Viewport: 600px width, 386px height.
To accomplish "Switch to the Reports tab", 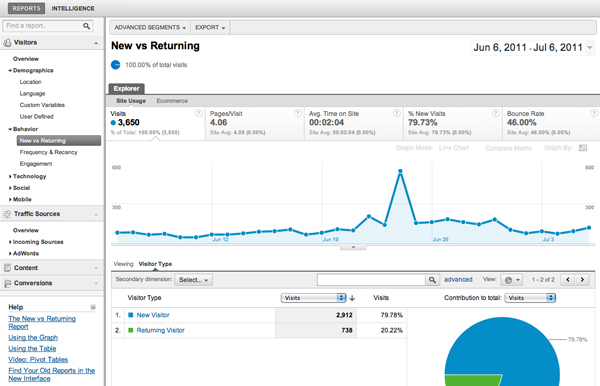I will [26, 8].
